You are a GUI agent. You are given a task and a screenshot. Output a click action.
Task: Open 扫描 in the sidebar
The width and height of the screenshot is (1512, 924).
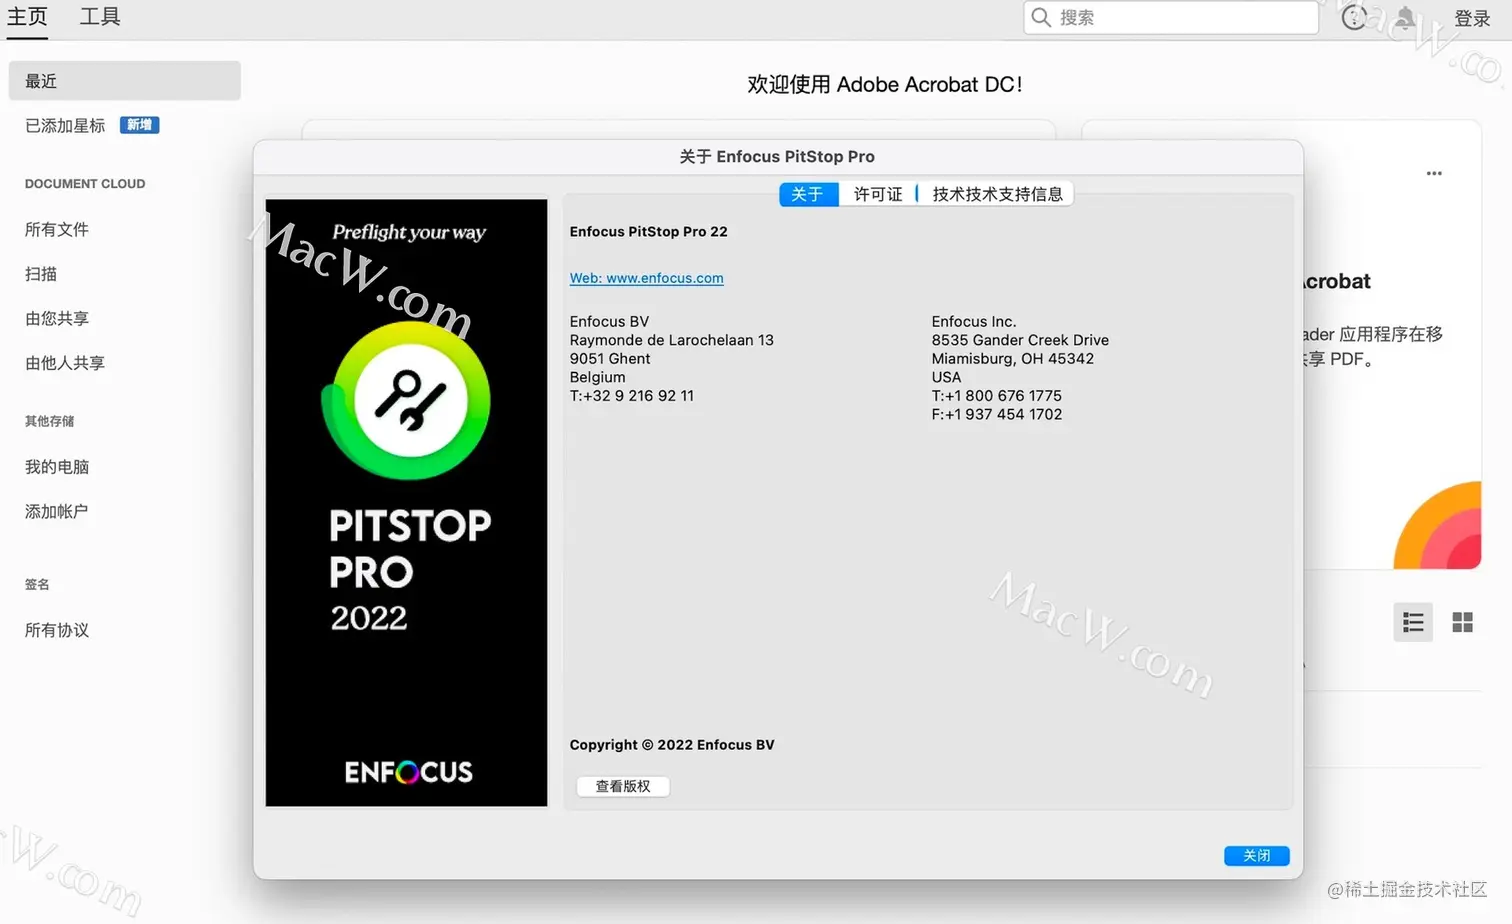click(x=41, y=274)
